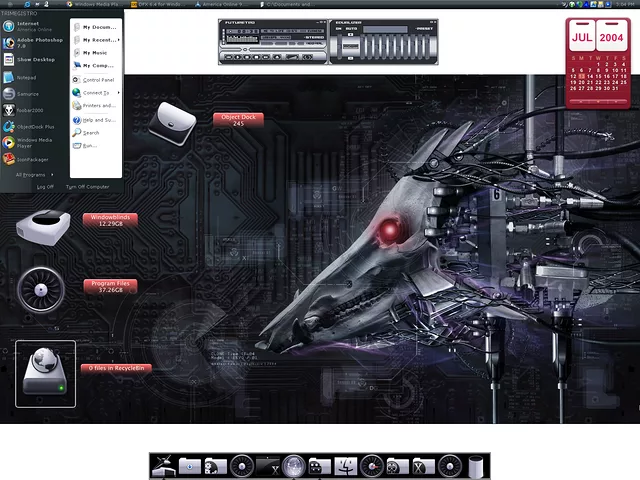Launch Notepad from the Start menu
Image resolution: width=640 pixels, height=480 pixels.
coord(26,76)
